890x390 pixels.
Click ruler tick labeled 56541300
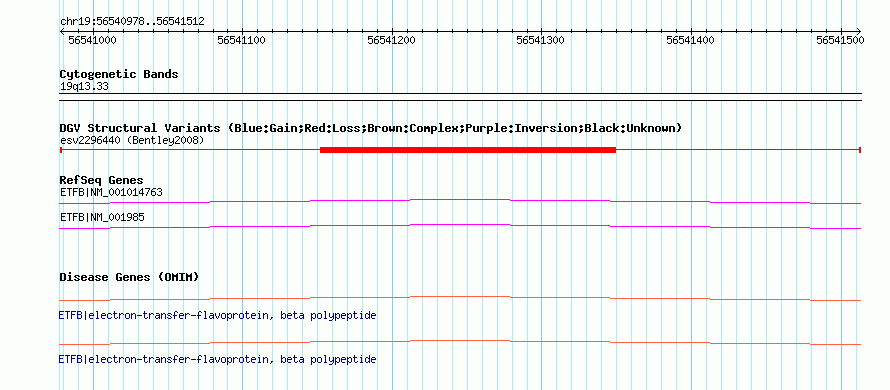(540, 40)
